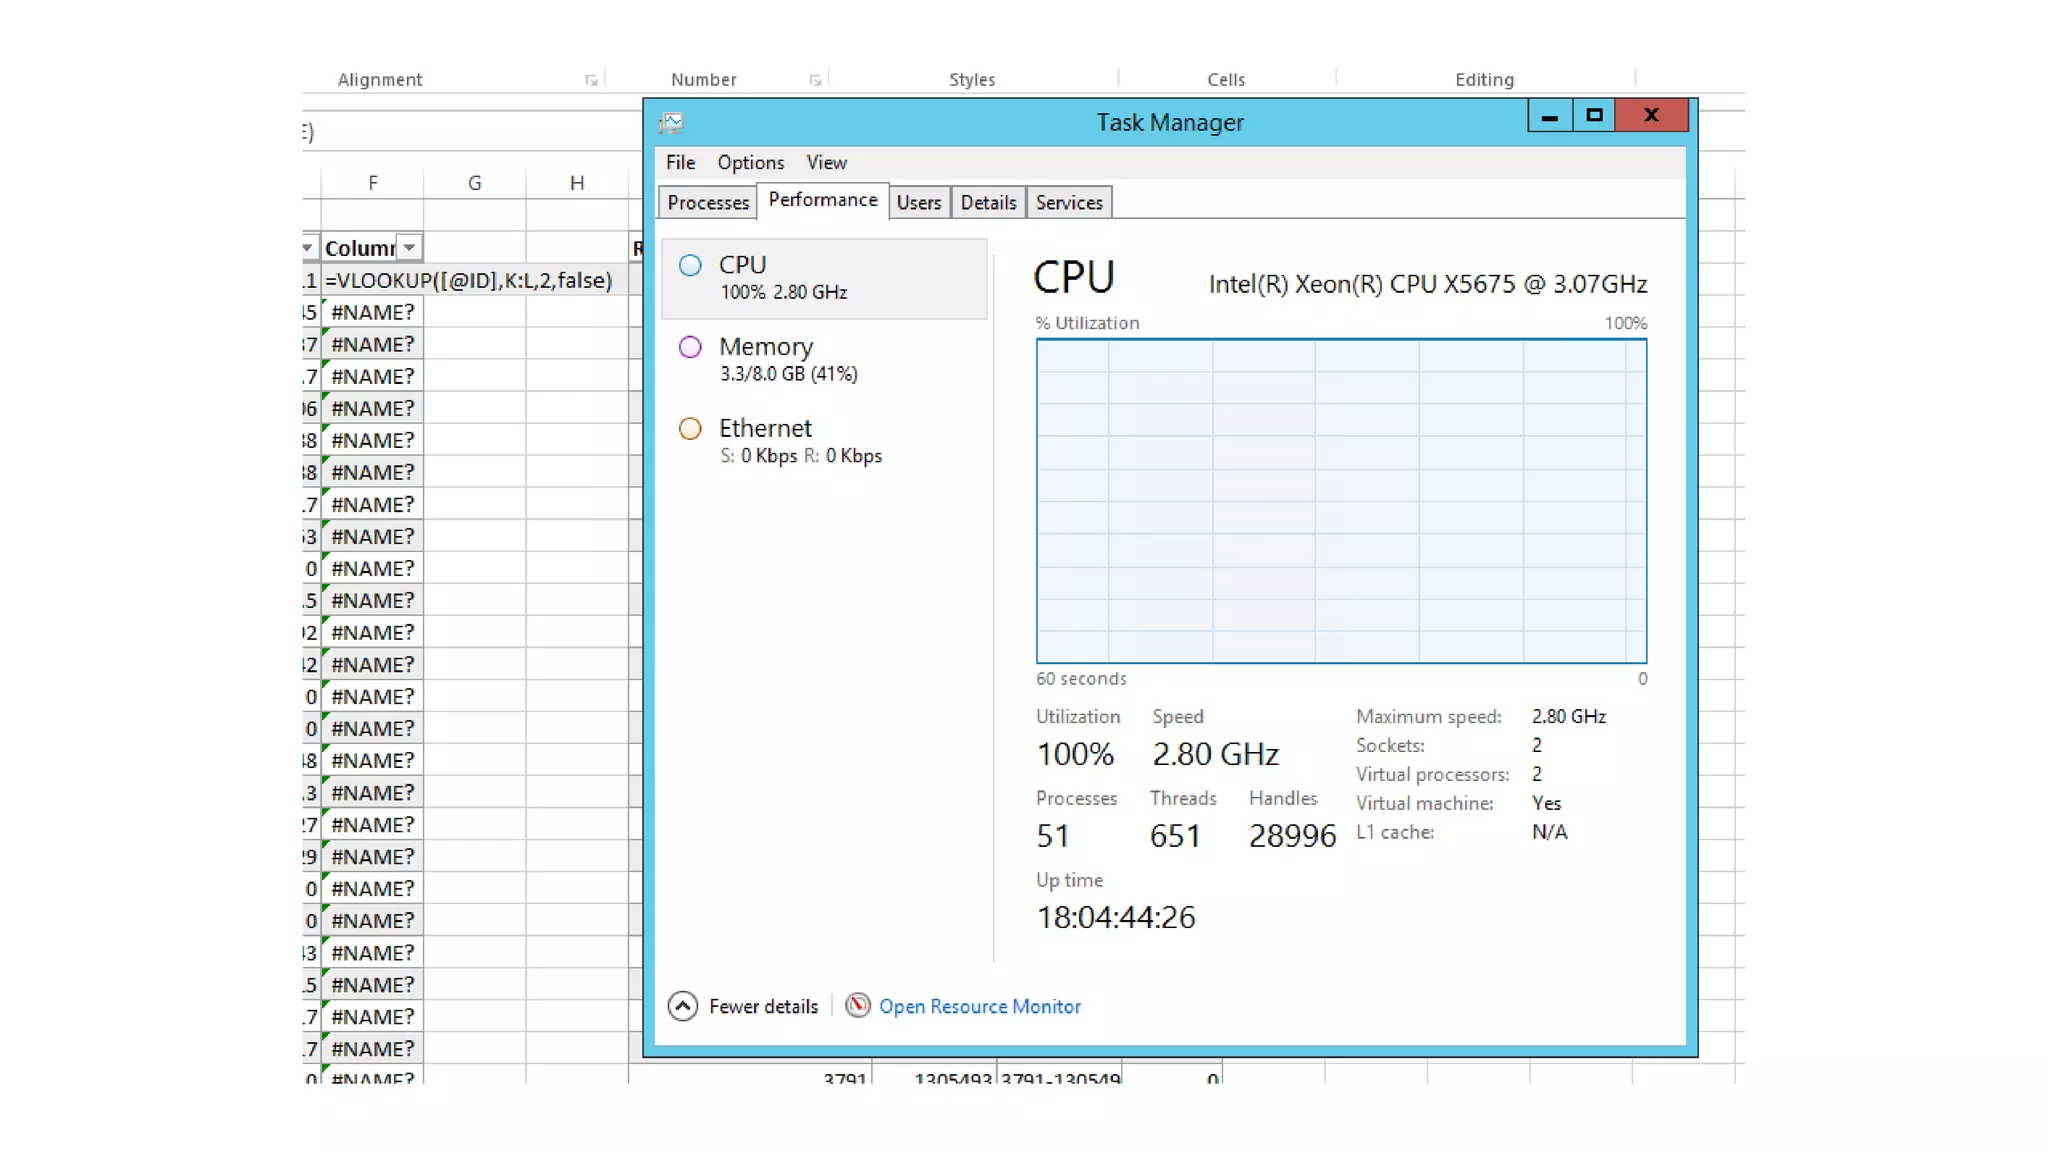Open the filter dropdown left of Column
The image size is (2048, 1152).
307,247
